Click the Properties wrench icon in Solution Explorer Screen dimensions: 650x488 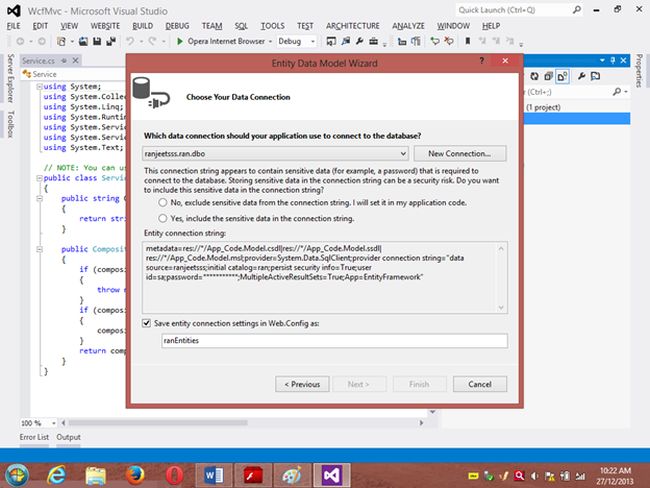(x=581, y=76)
